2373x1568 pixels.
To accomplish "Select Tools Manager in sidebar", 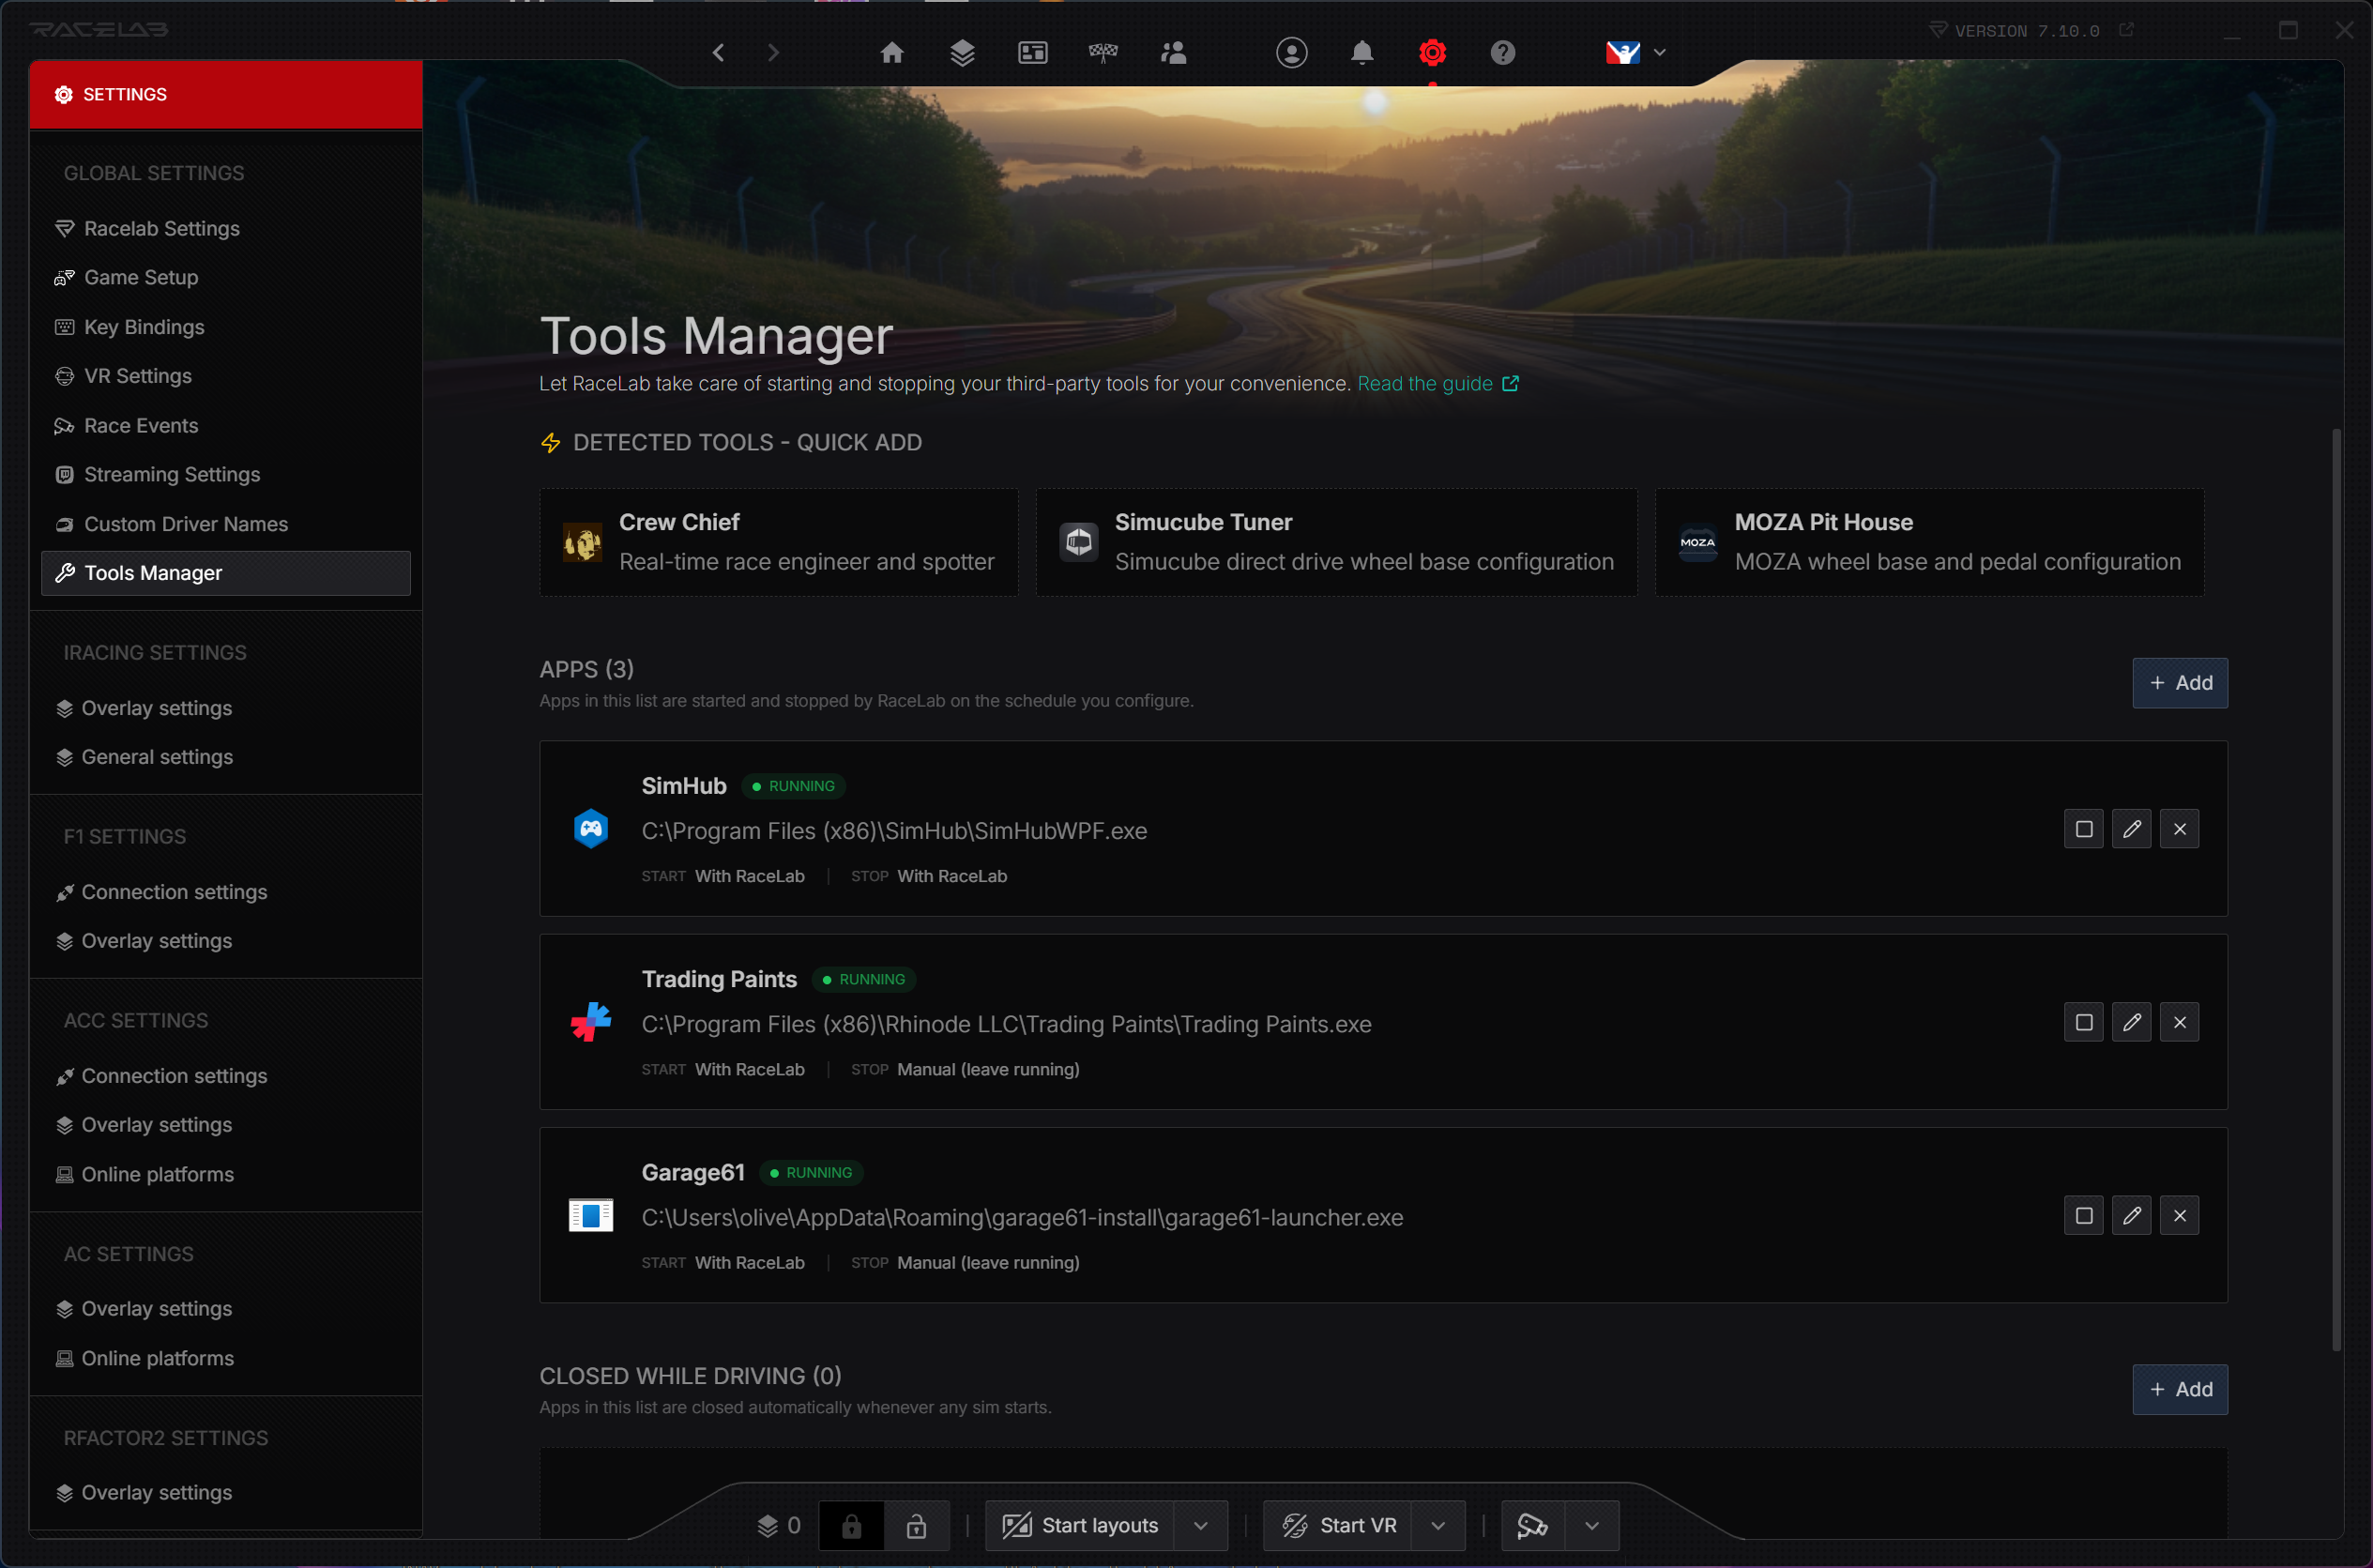I will click(226, 573).
